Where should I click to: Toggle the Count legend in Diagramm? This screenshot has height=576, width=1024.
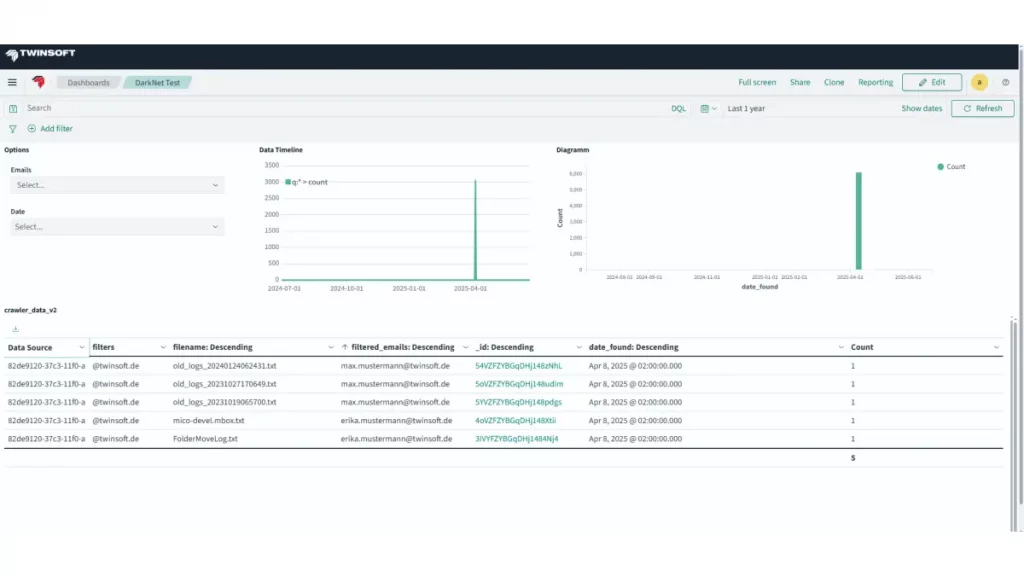tap(951, 167)
